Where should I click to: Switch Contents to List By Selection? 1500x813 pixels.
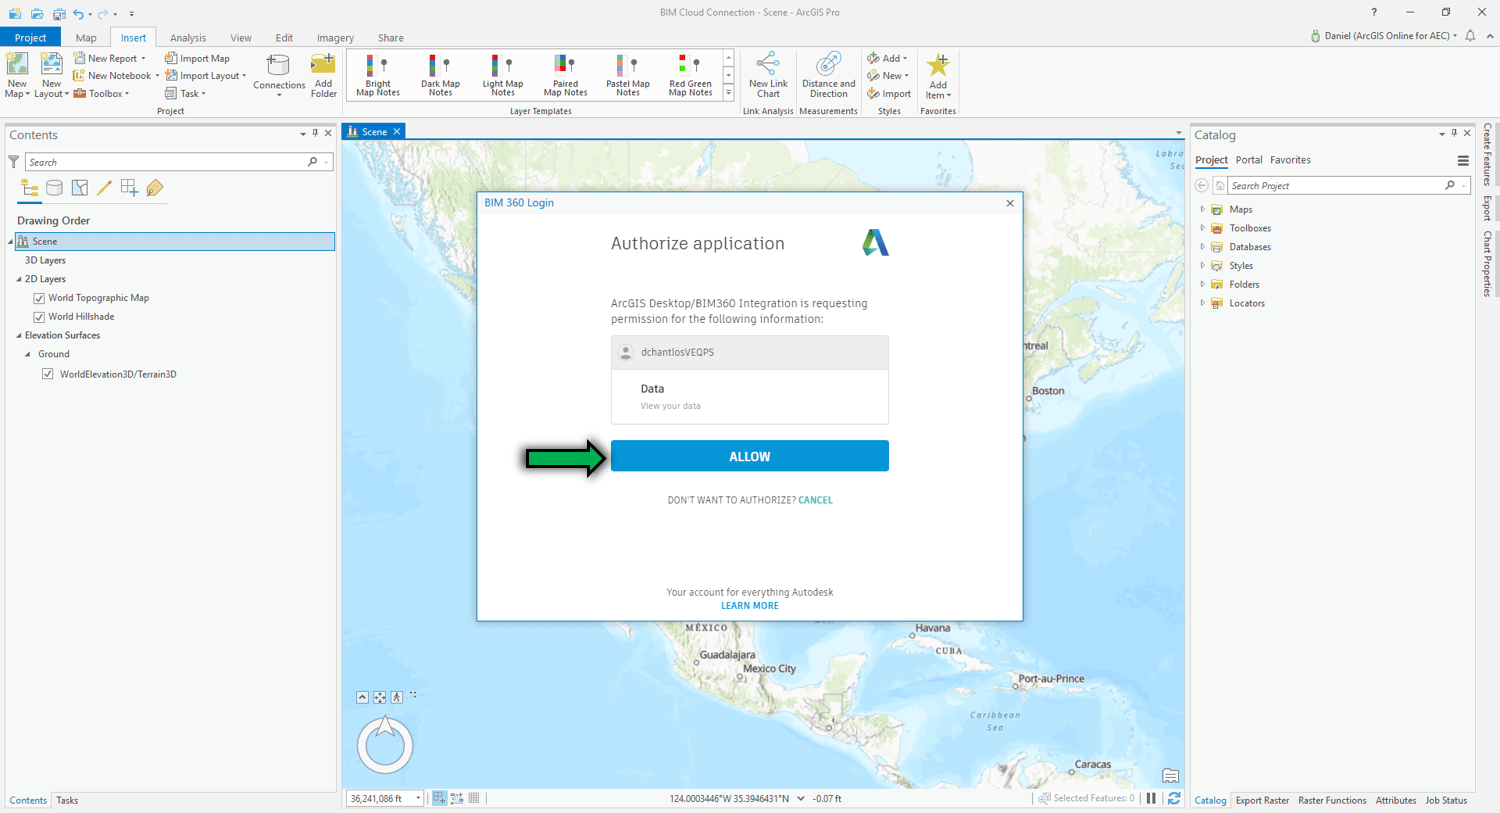tap(80, 188)
